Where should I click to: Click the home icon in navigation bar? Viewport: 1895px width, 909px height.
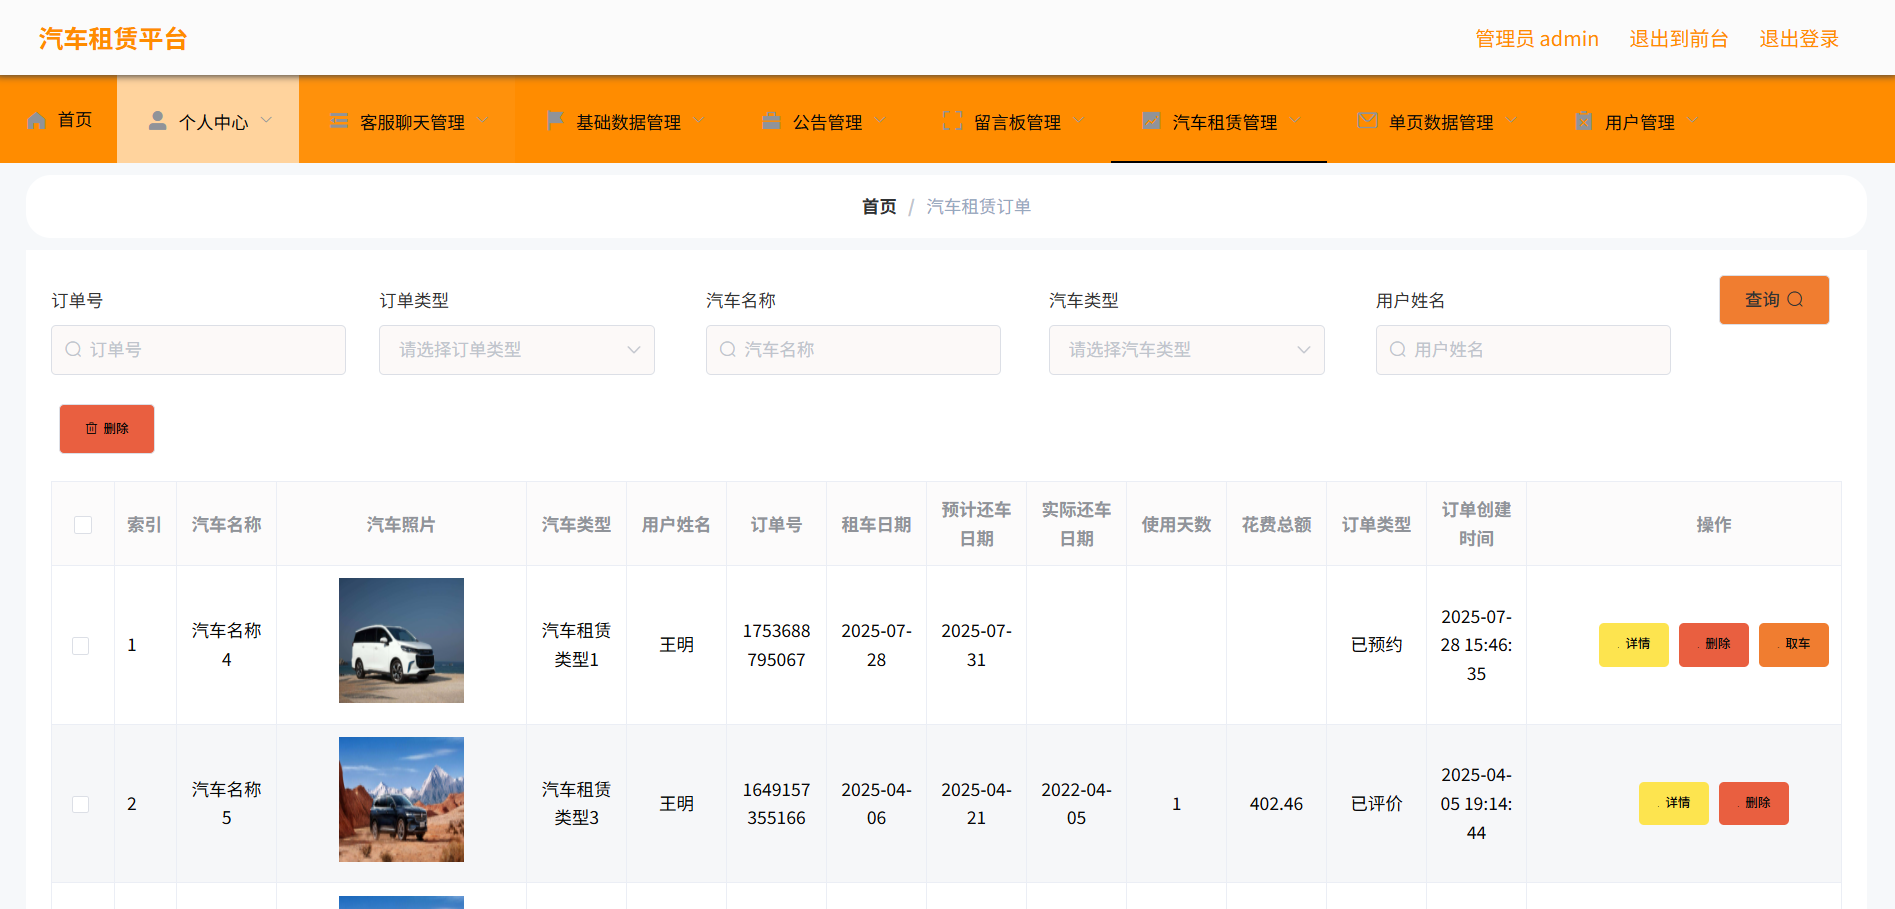click(37, 121)
